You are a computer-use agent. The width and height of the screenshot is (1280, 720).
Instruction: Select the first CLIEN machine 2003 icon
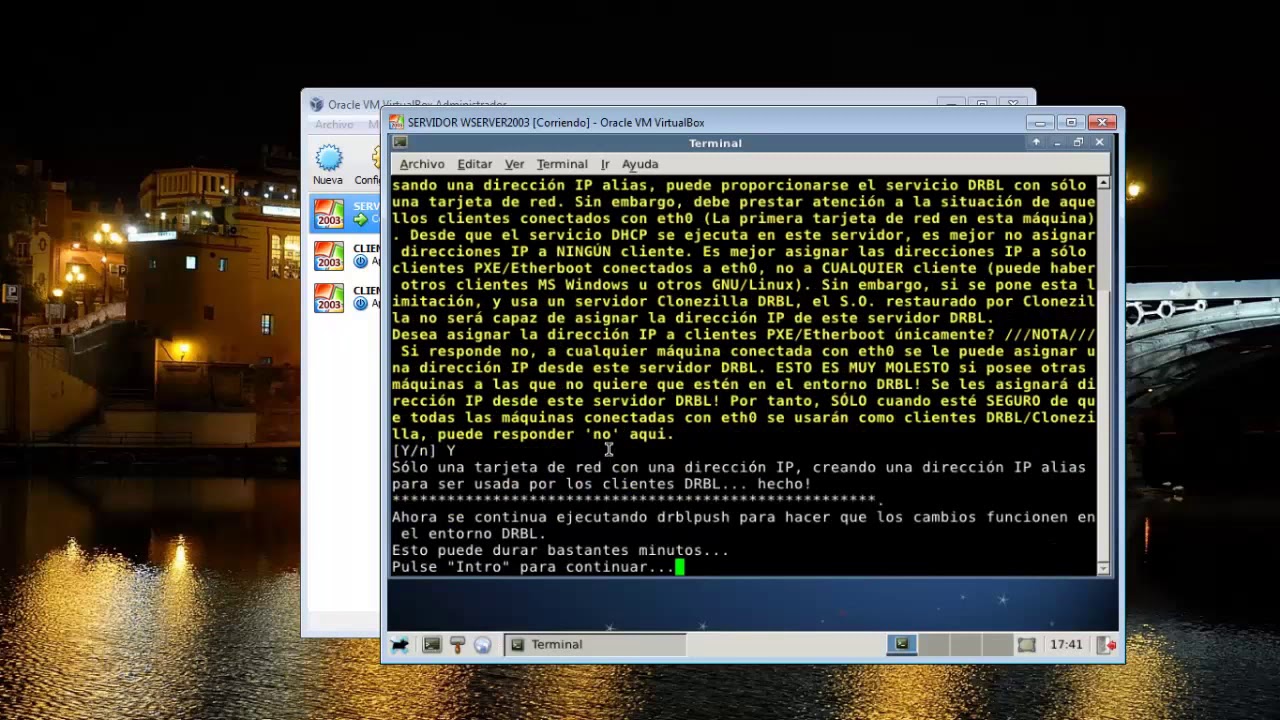click(x=329, y=256)
